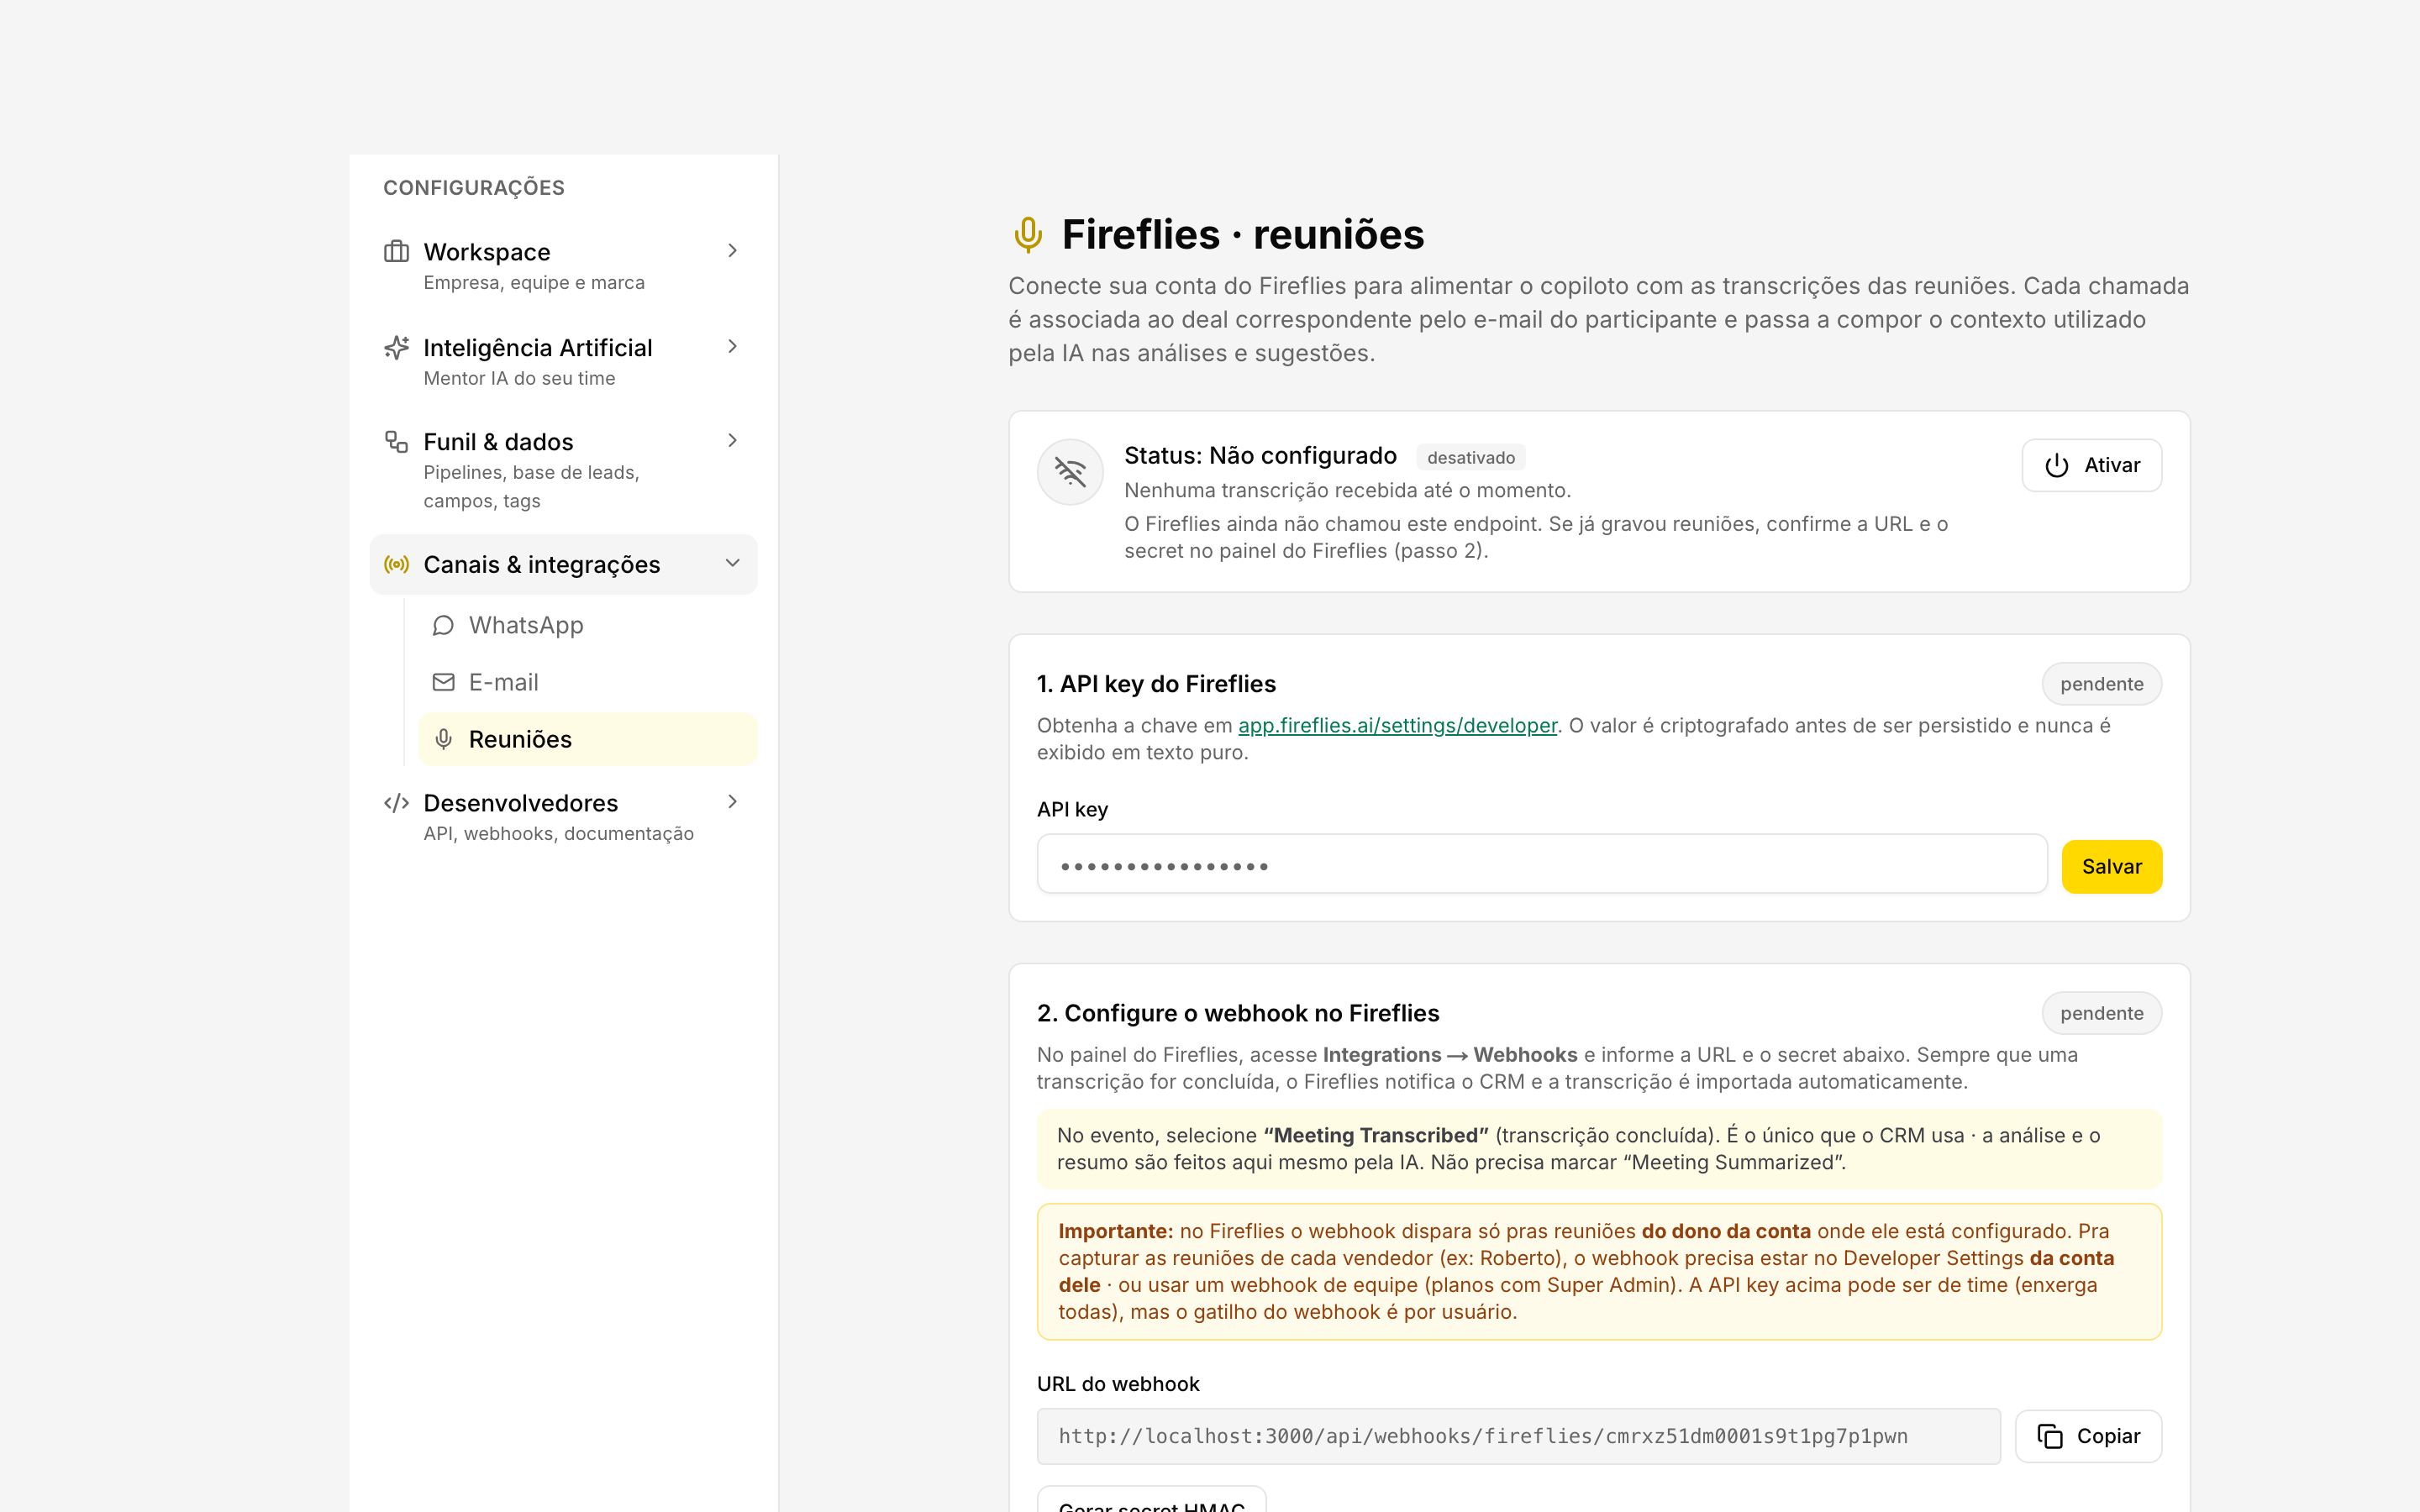The image size is (2420, 1512).
Task: Click the CONFIGURAÇÕES sidebar heading
Action: point(474,188)
